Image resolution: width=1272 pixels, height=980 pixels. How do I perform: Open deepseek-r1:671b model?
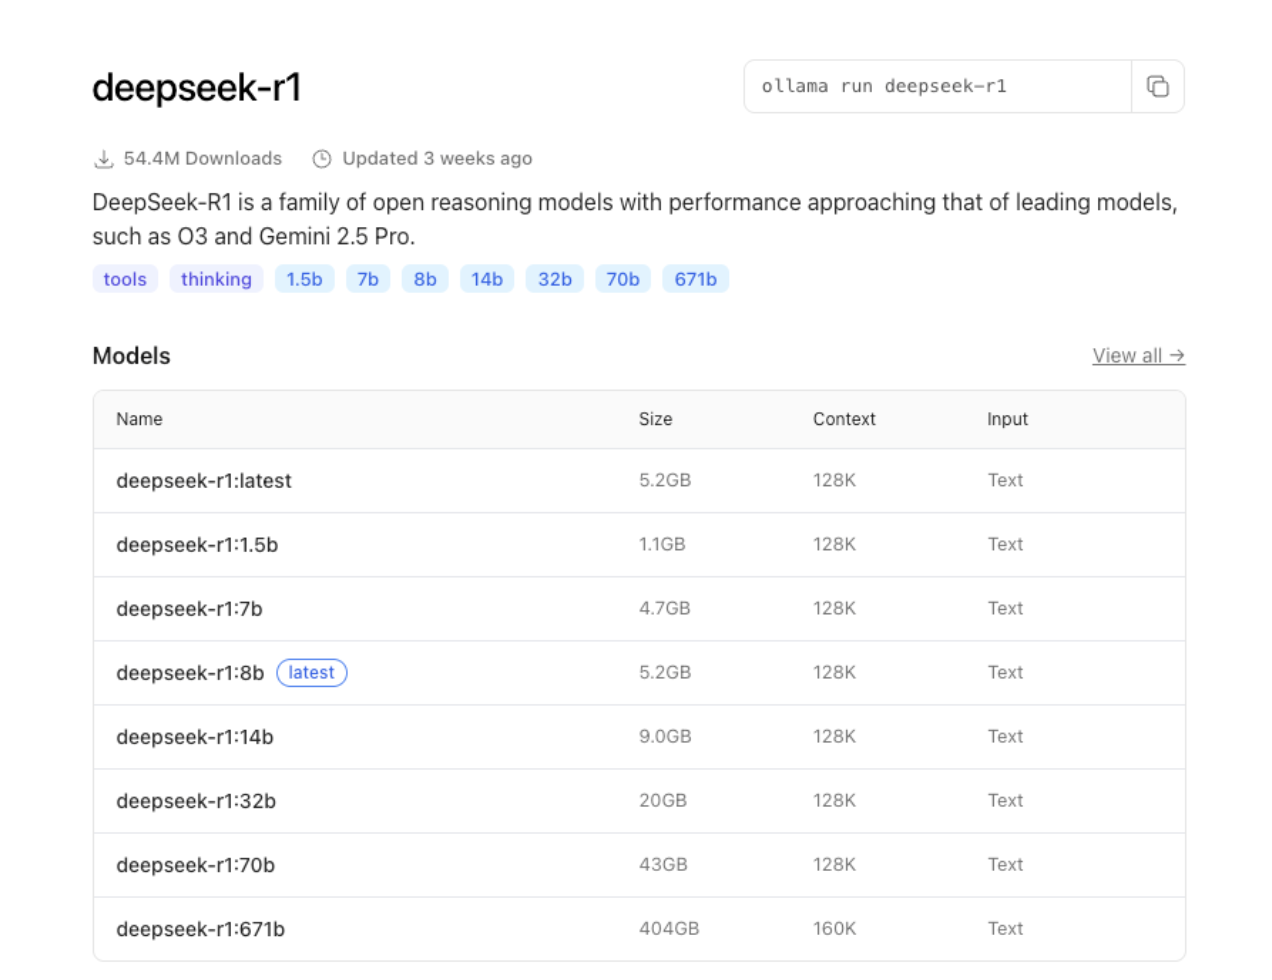click(200, 929)
